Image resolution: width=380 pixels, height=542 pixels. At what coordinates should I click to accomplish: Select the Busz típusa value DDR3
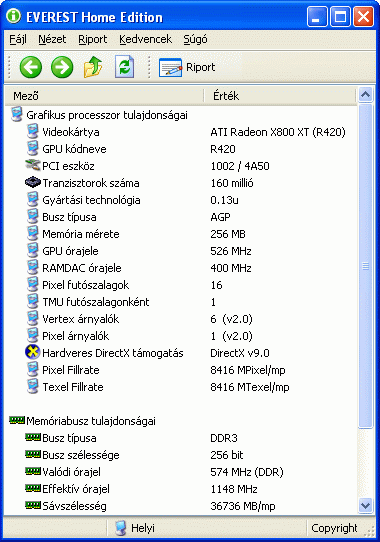pyautogui.click(x=224, y=438)
